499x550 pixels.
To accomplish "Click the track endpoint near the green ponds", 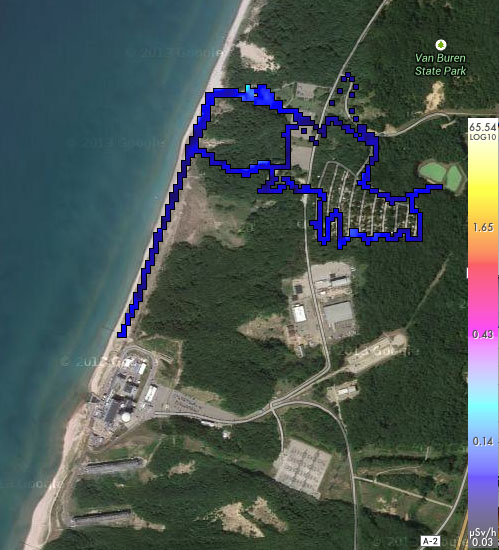I will click(437, 187).
